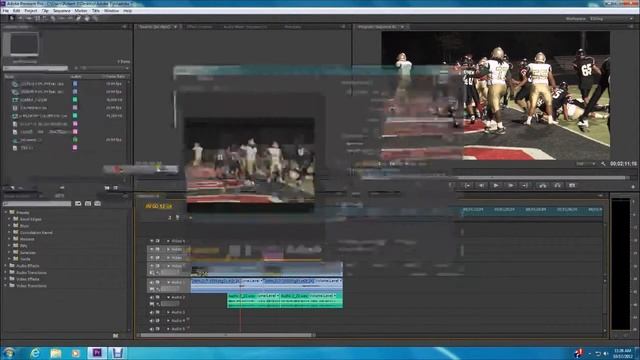
Task: Click Program monitor timecode 00:02:11:18
Action: pyautogui.click(x=623, y=164)
